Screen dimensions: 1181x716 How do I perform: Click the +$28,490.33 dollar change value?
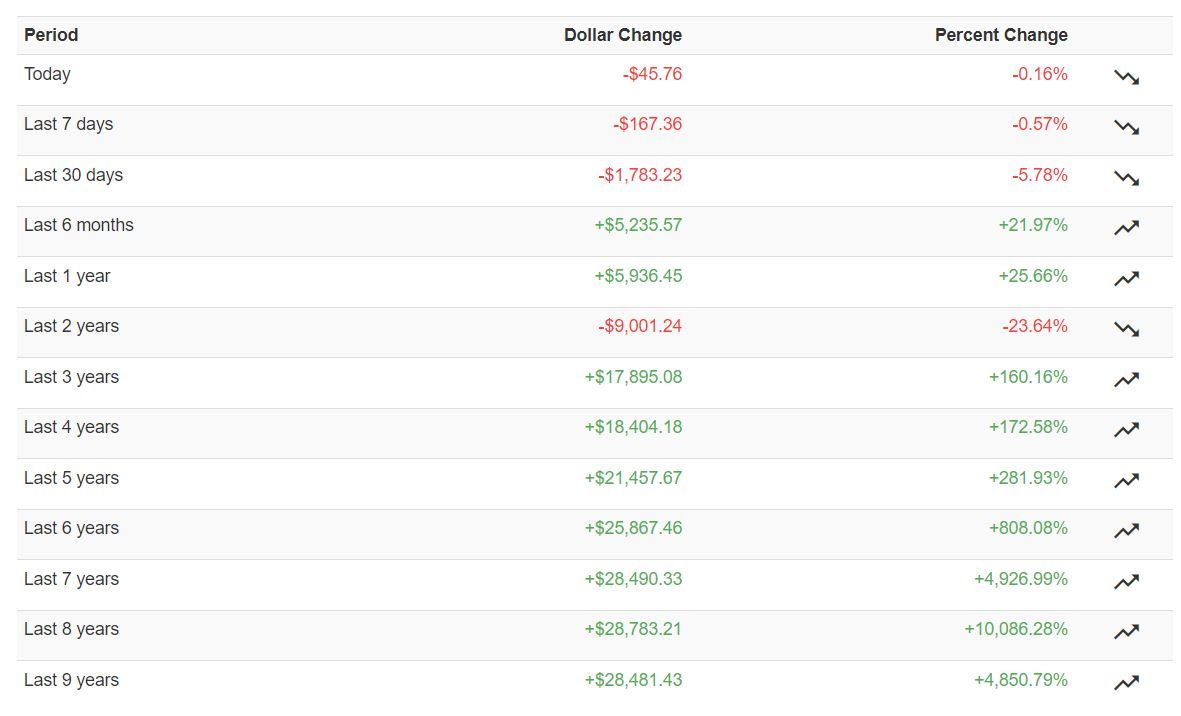click(x=633, y=579)
